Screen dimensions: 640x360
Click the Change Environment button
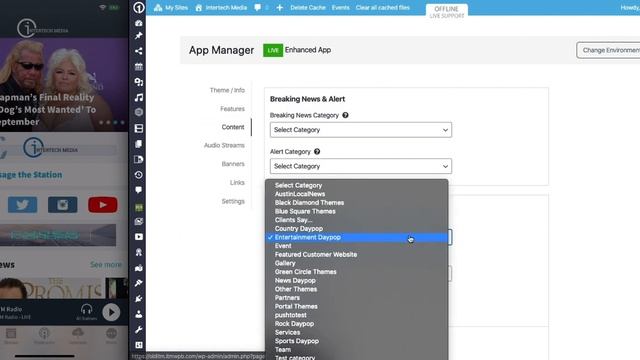[608, 50]
